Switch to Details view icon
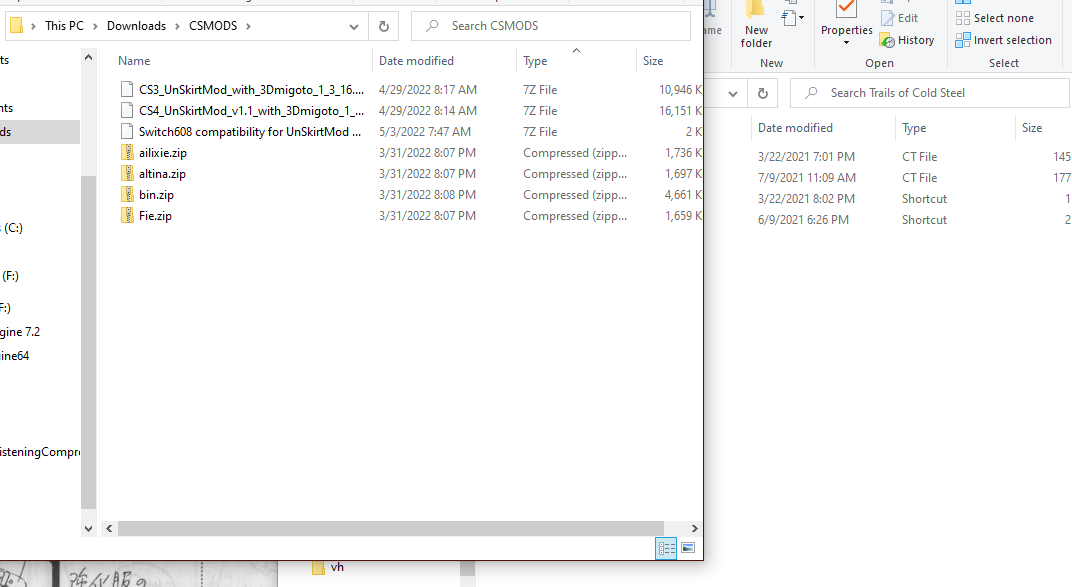This screenshot has height=587, width=1072. [666, 548]
